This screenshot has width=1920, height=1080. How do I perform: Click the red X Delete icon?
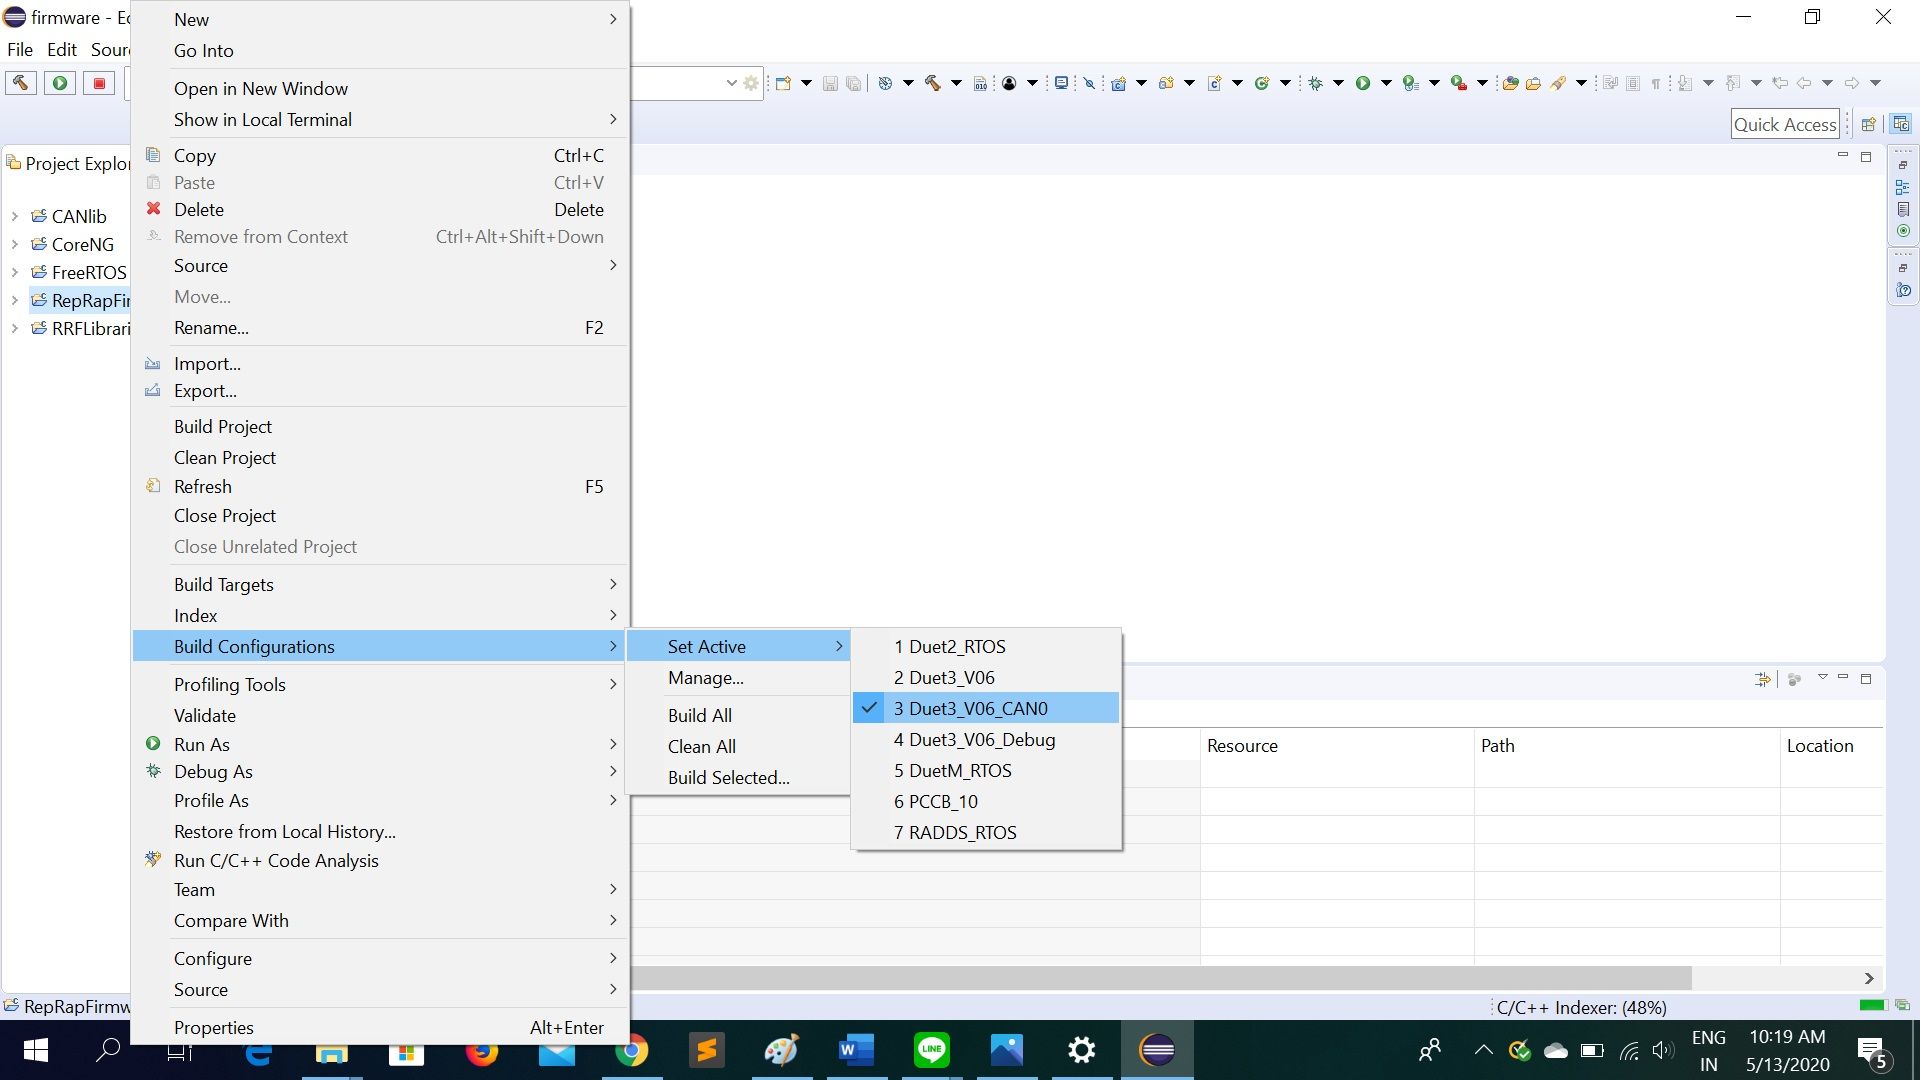coord(153,209)
